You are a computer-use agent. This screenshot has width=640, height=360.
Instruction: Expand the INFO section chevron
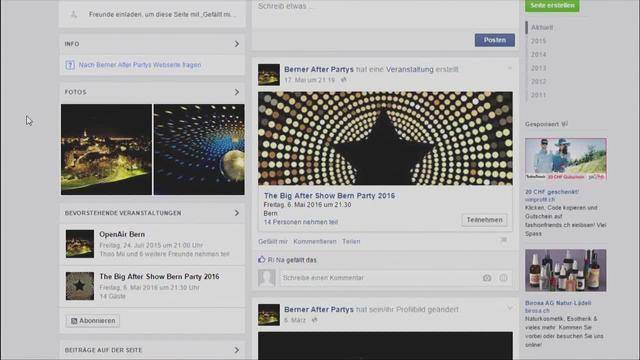point(237,44)
